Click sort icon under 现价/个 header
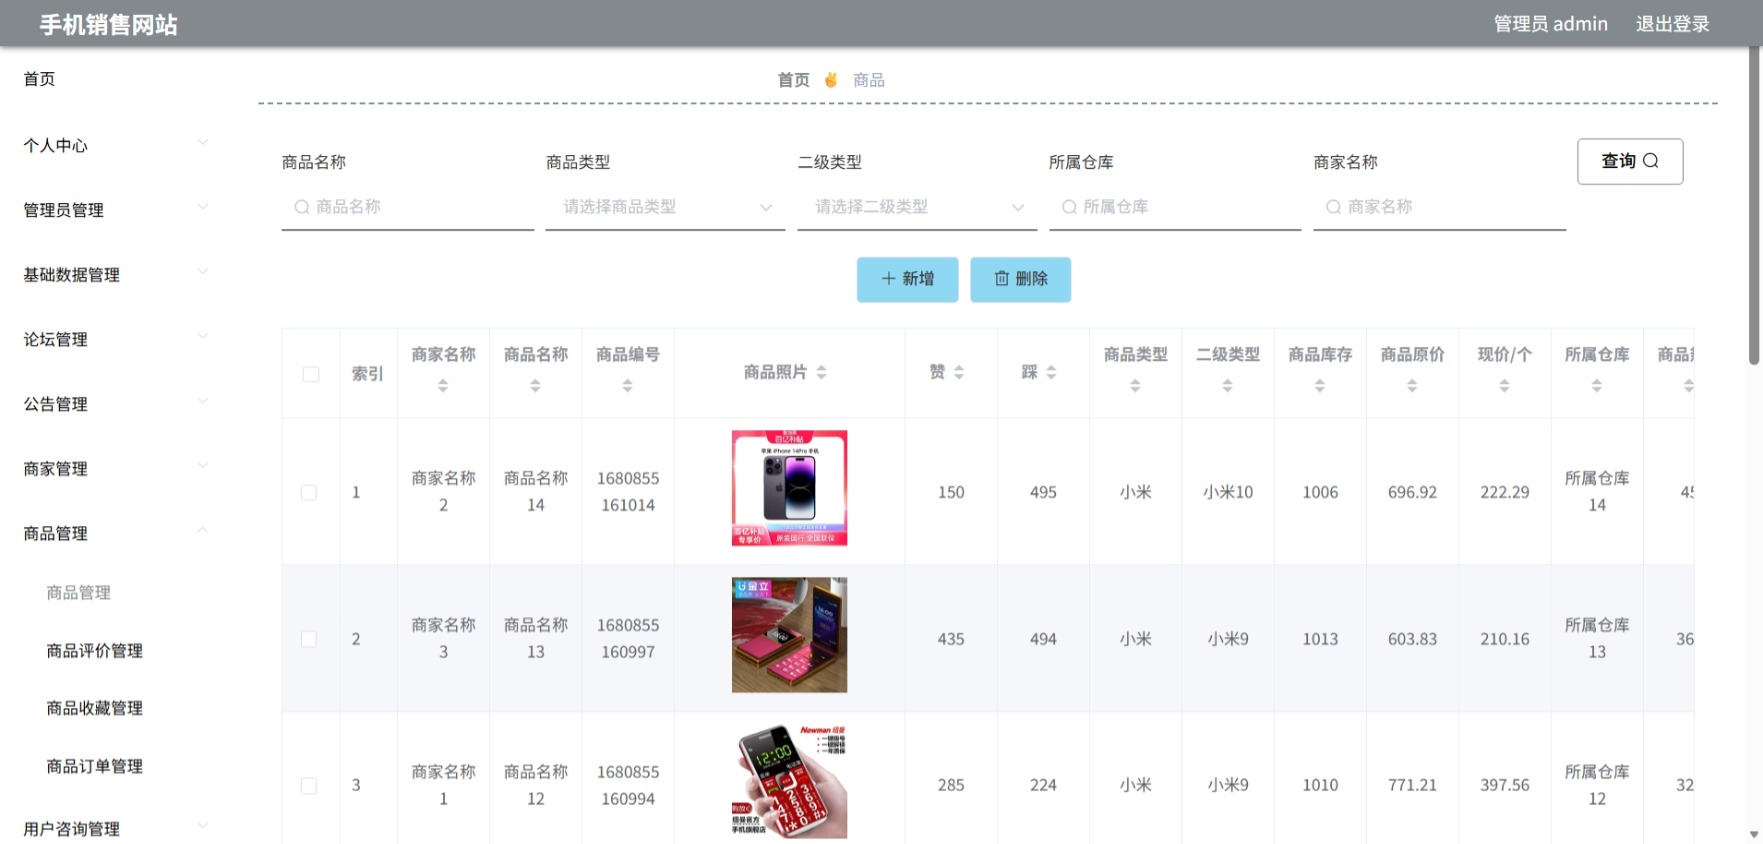The height and width of the screenshot is (844, 1763). click(x=1504, y=386)
